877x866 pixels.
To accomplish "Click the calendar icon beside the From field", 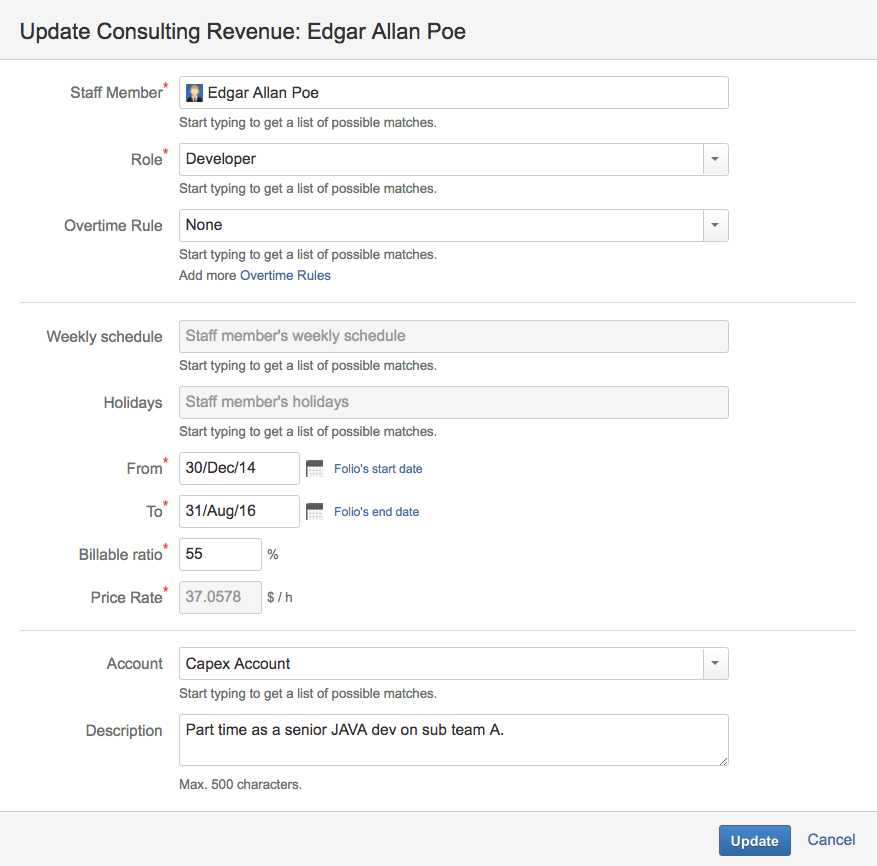I will tap(315, 468).
